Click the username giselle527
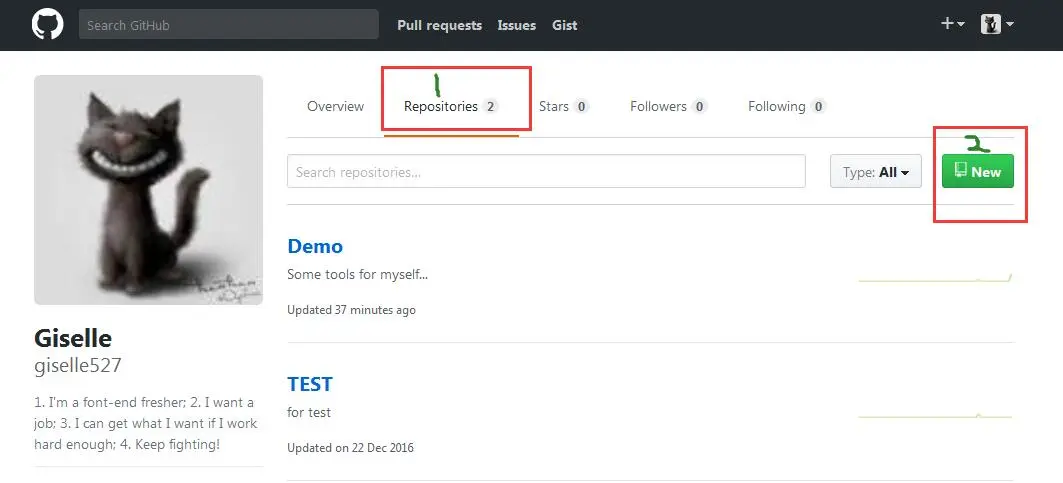The height and width of the screenshot is (483, 1063). point(77,366)
